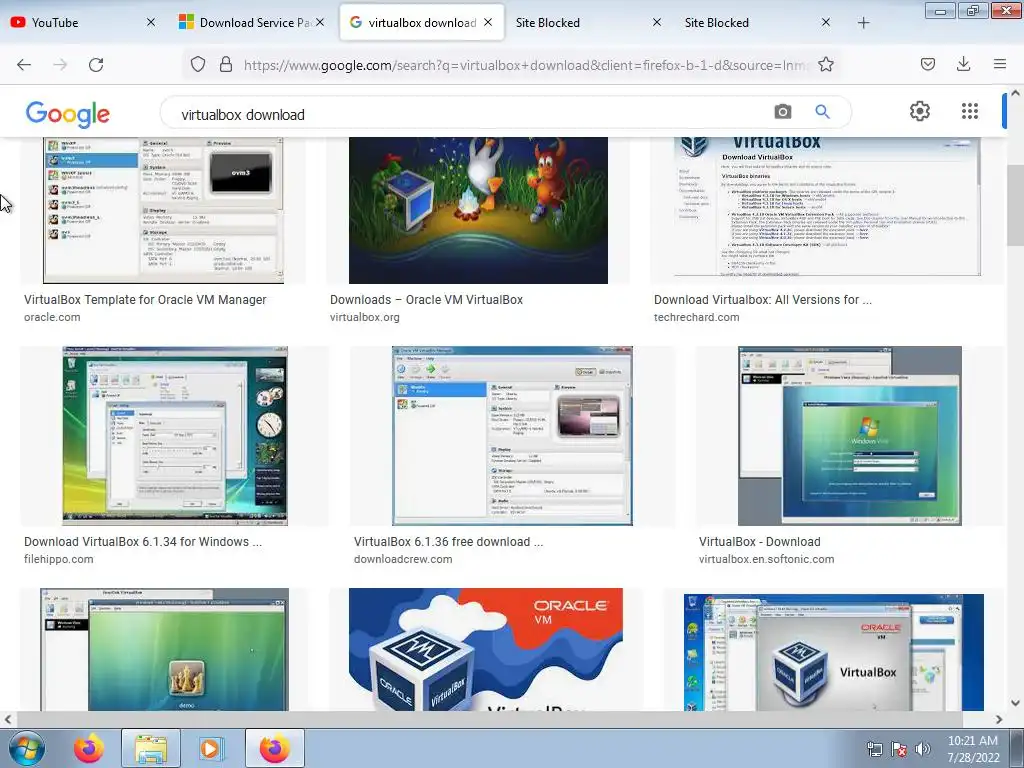Click 'VirtualBox 6.1.36 free download ...' title
Image resolution: width=1024 pixels, height=768 pixels.
point(449,541)
